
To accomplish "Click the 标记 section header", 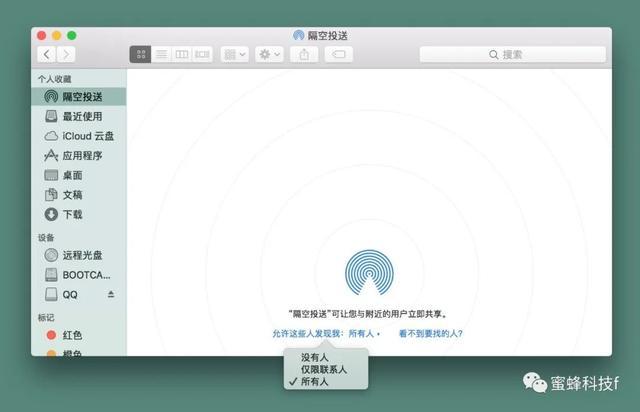I will 46,317.
